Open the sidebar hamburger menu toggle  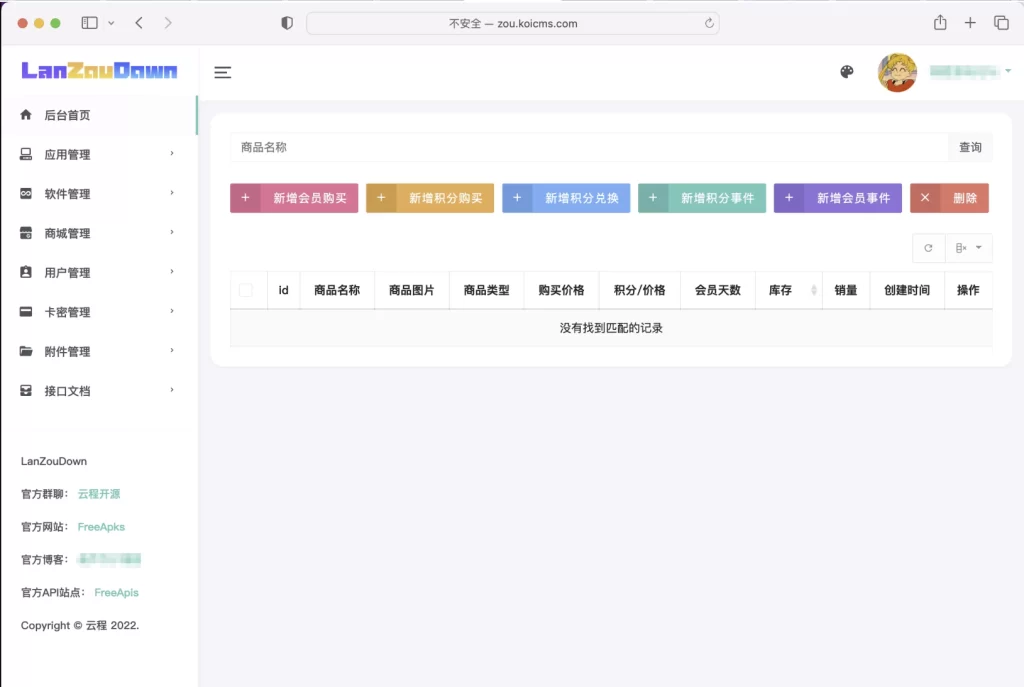(222, 72)
